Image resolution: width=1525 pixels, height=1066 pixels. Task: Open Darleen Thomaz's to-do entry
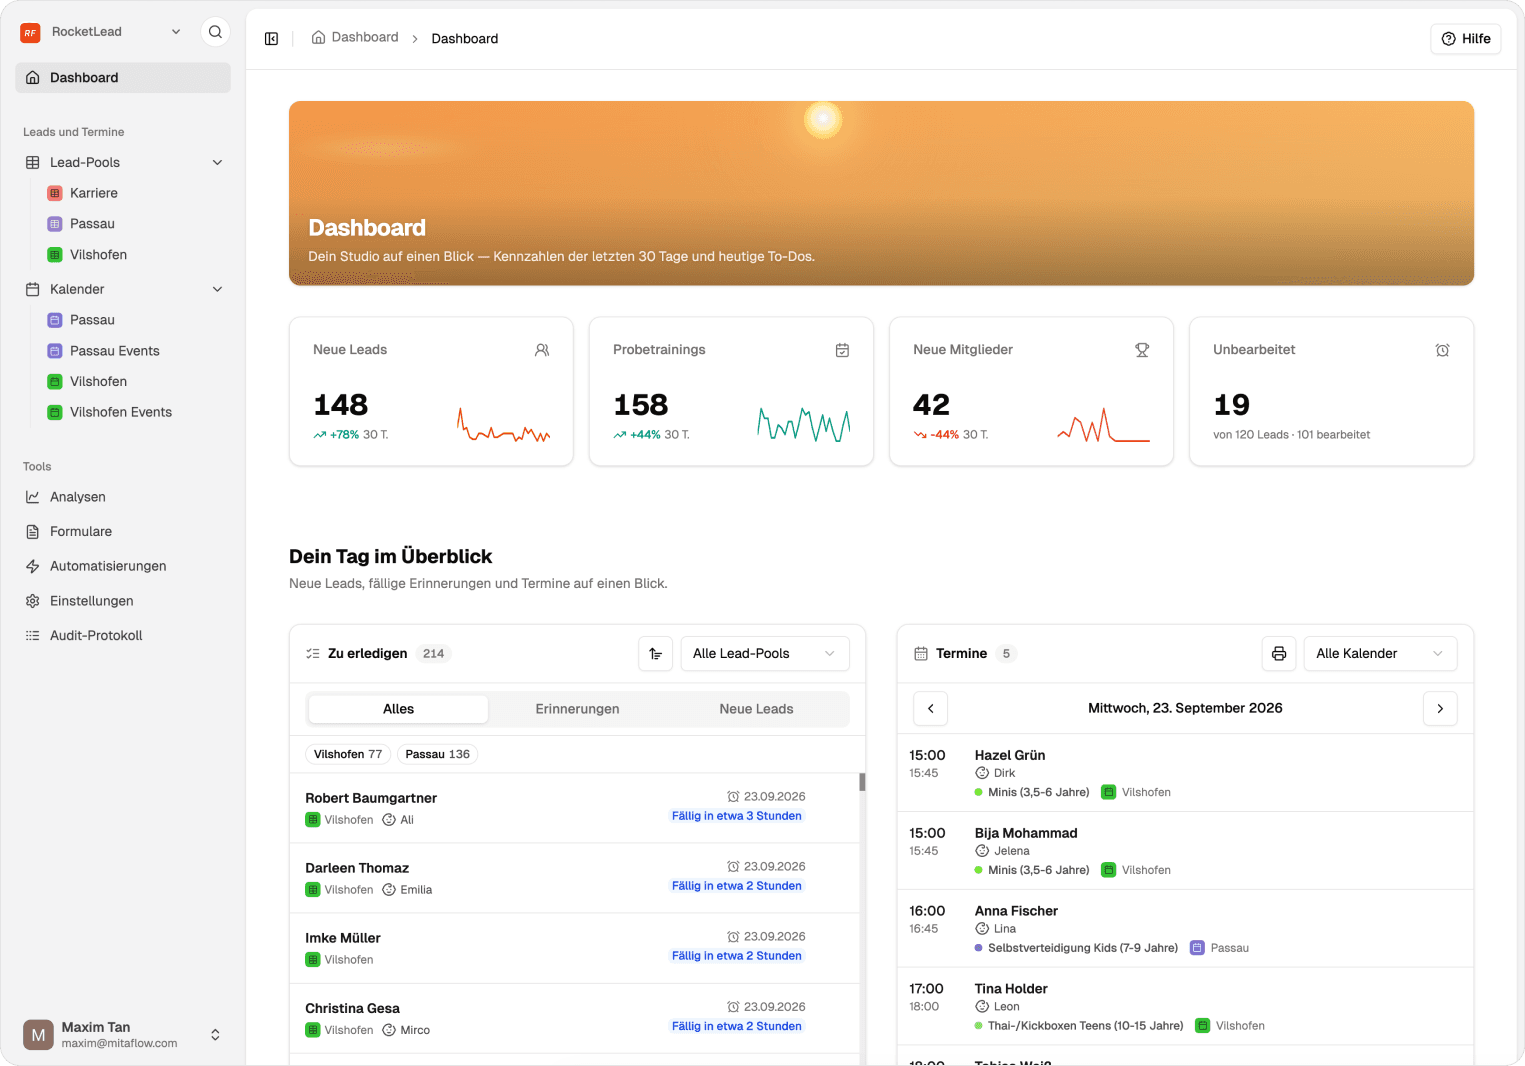[x=575, y=878]
